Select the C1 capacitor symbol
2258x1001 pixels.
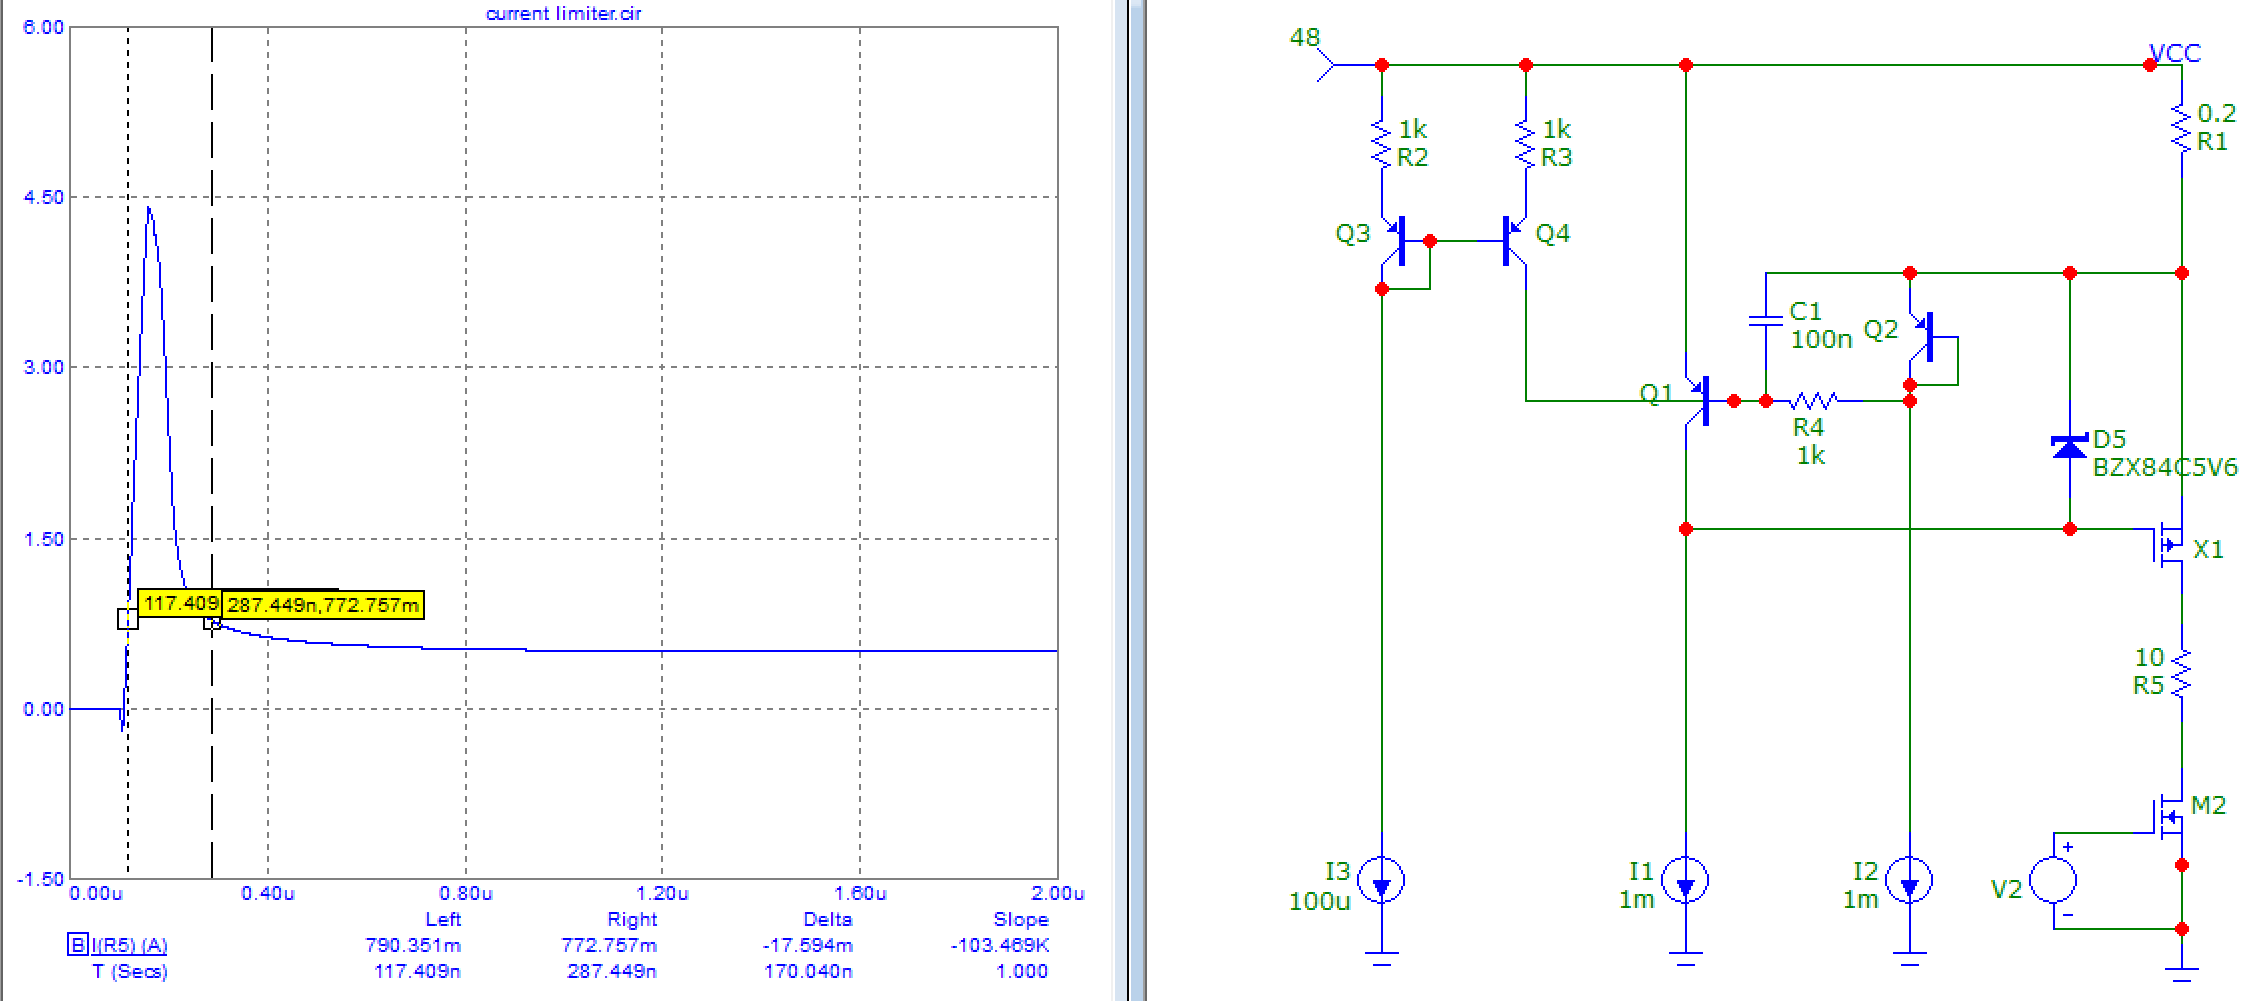[x=1766, y=320]
